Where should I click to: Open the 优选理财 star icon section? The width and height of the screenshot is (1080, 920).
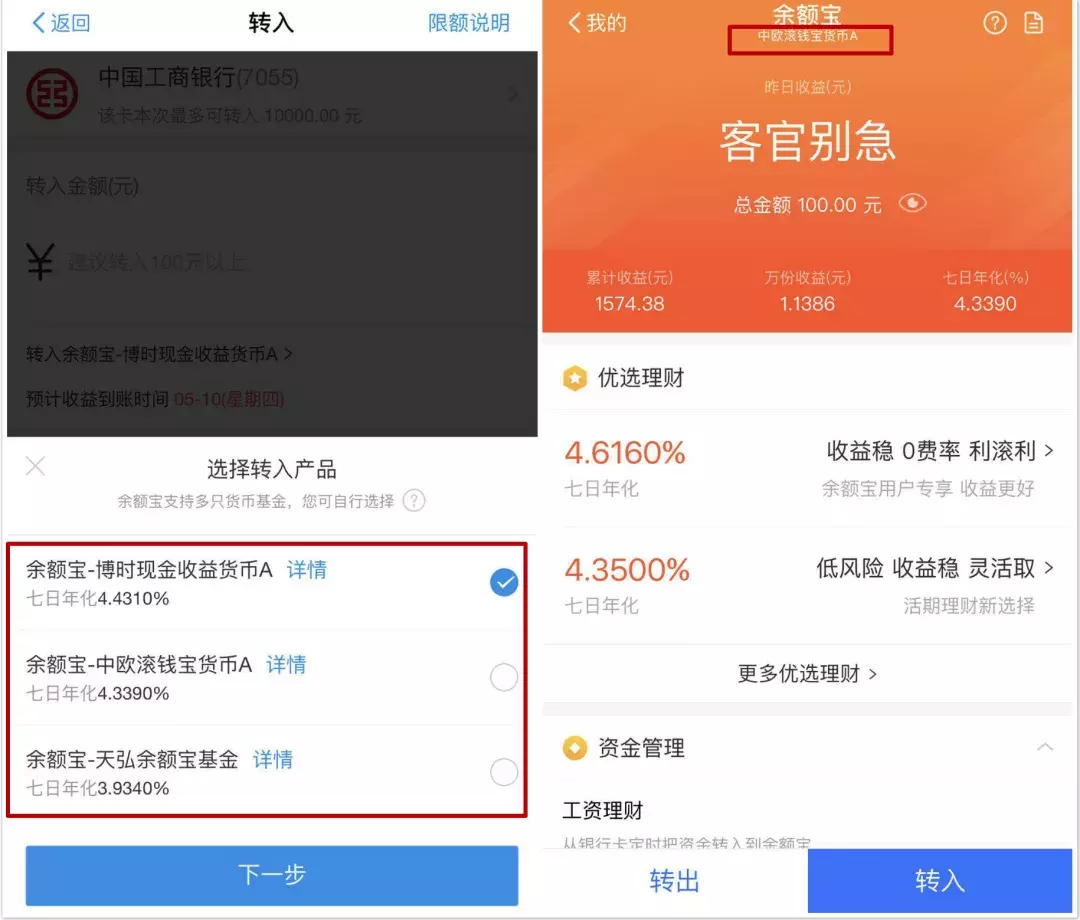click(574, 378)
